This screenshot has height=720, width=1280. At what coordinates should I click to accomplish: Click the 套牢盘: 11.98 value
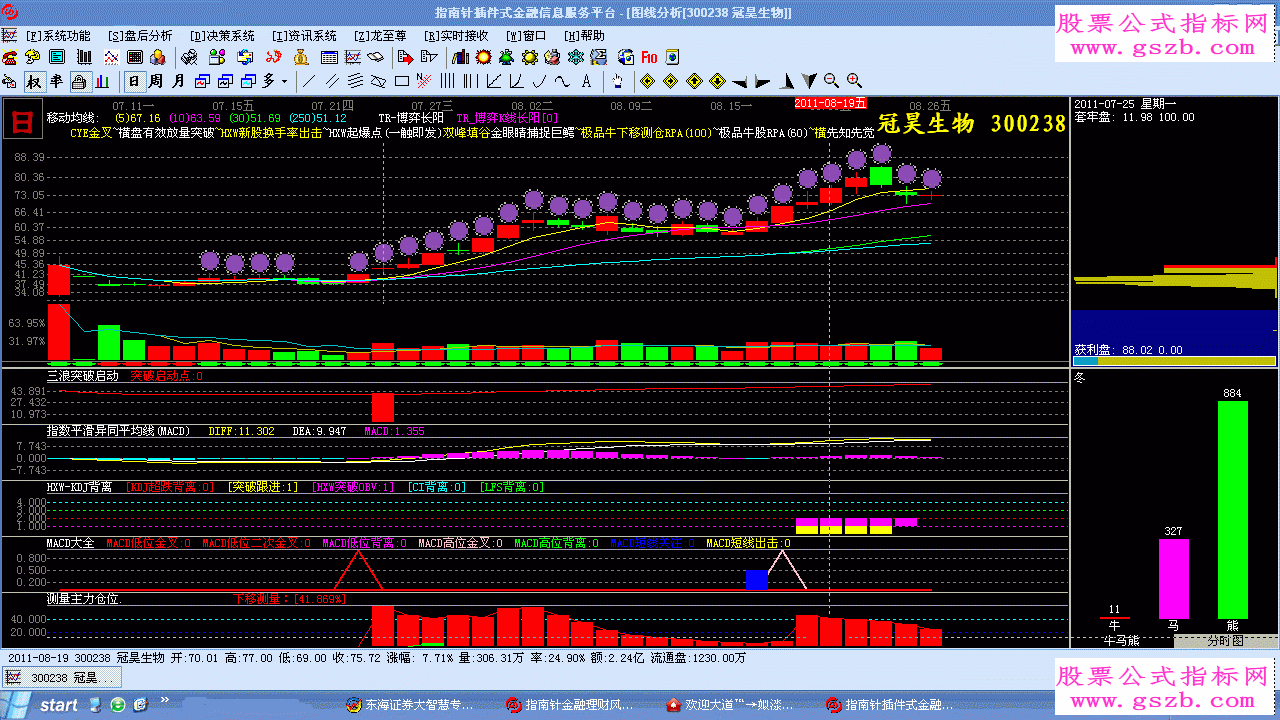[x=1133, y=117]
